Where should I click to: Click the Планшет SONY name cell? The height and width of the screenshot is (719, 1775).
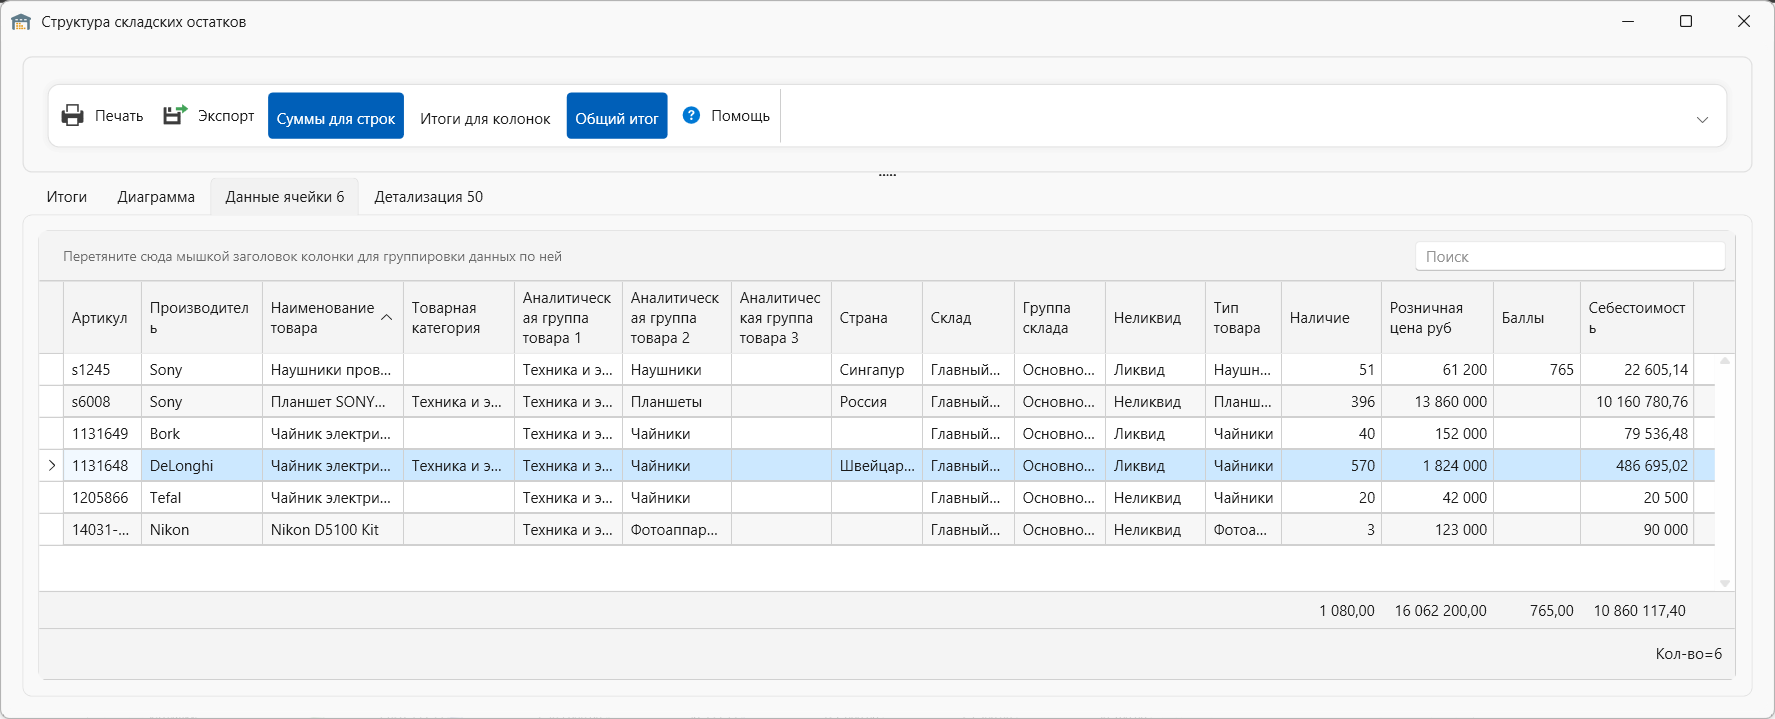pyautogui.click(x=333, y=402)
